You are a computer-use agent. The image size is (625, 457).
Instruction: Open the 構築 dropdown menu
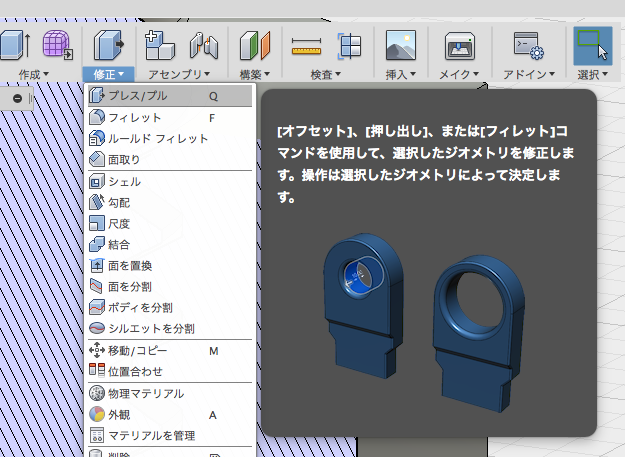tap(255, 74)
